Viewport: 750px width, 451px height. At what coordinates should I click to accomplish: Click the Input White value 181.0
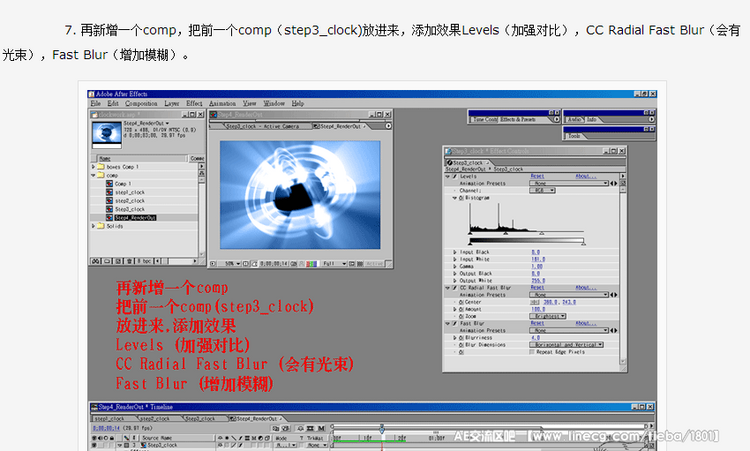click(538, 259)
